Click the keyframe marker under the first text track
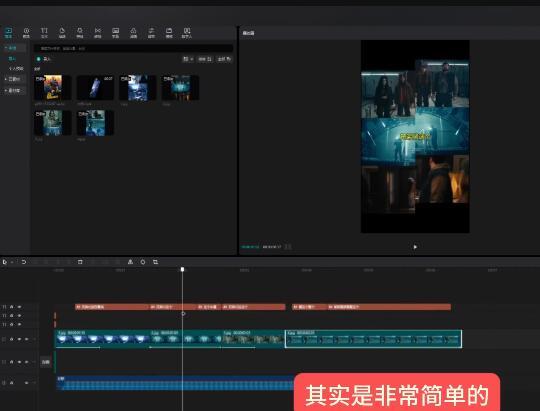This screenshot has width=540, height=411. 183,314
